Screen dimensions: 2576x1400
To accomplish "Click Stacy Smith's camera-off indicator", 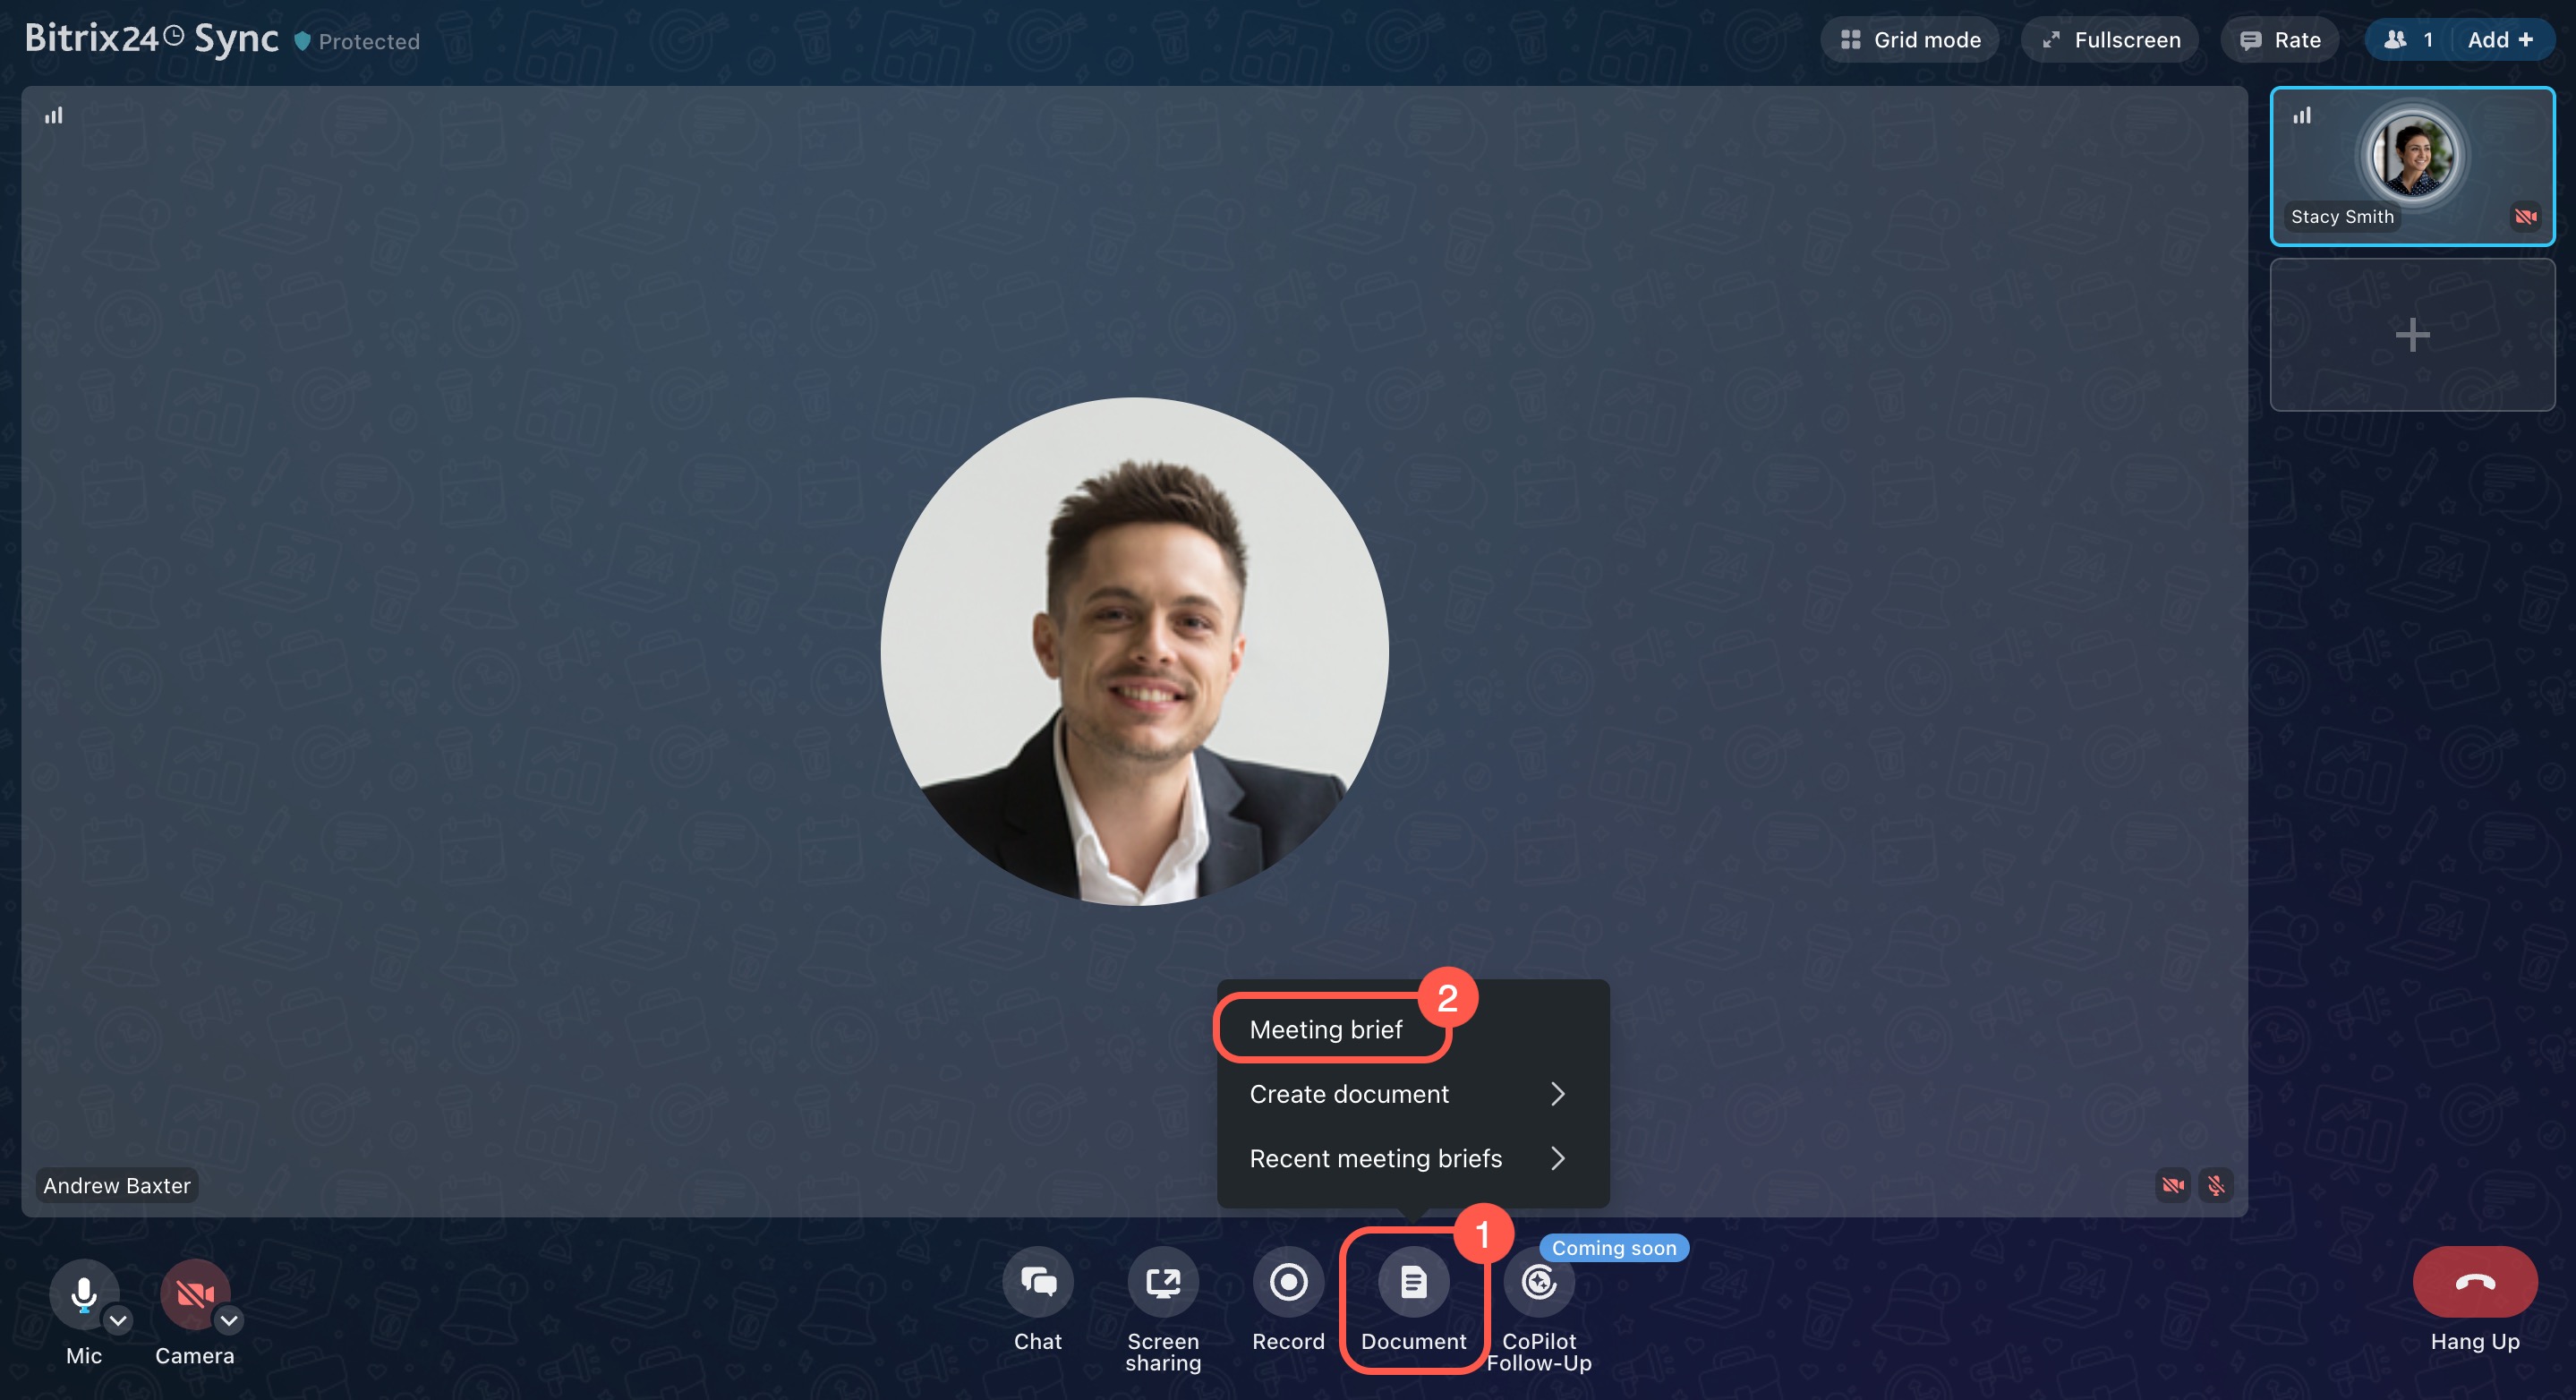I will point(2526,216).
